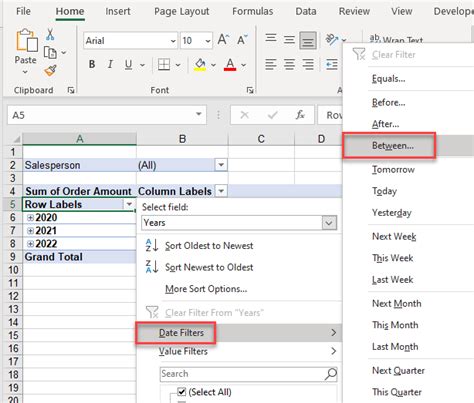
Task: Open Salesperson (All) filter dropdown
Action: coord(221,165)
